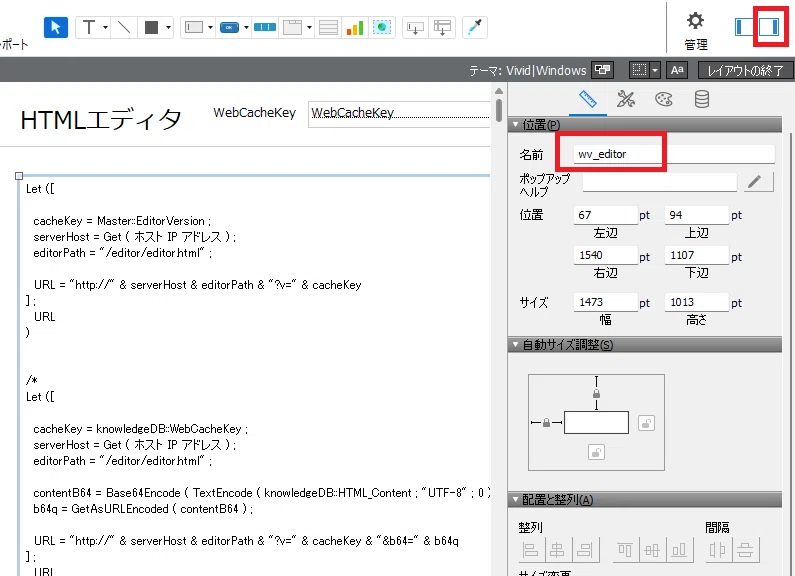Select the Tab Control tool
795x576 pixels.
point(293,27)
